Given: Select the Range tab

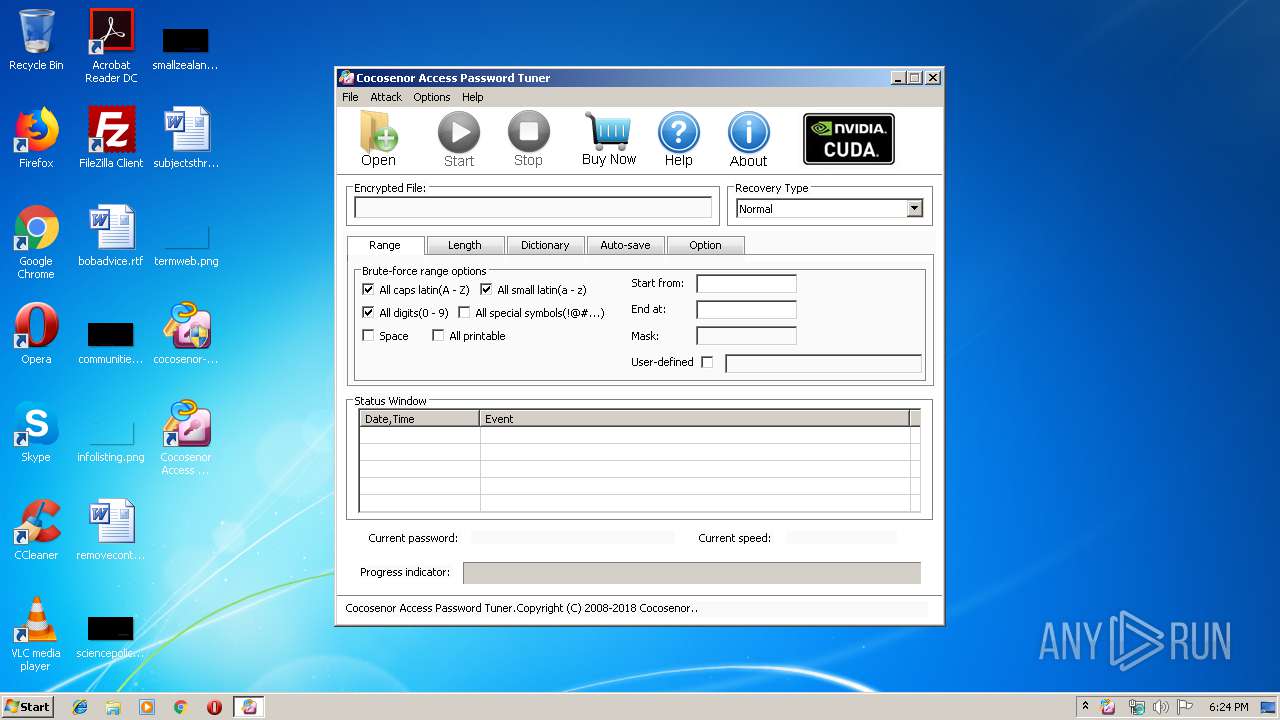Looking at the screenshot, I should coord(385,245).
